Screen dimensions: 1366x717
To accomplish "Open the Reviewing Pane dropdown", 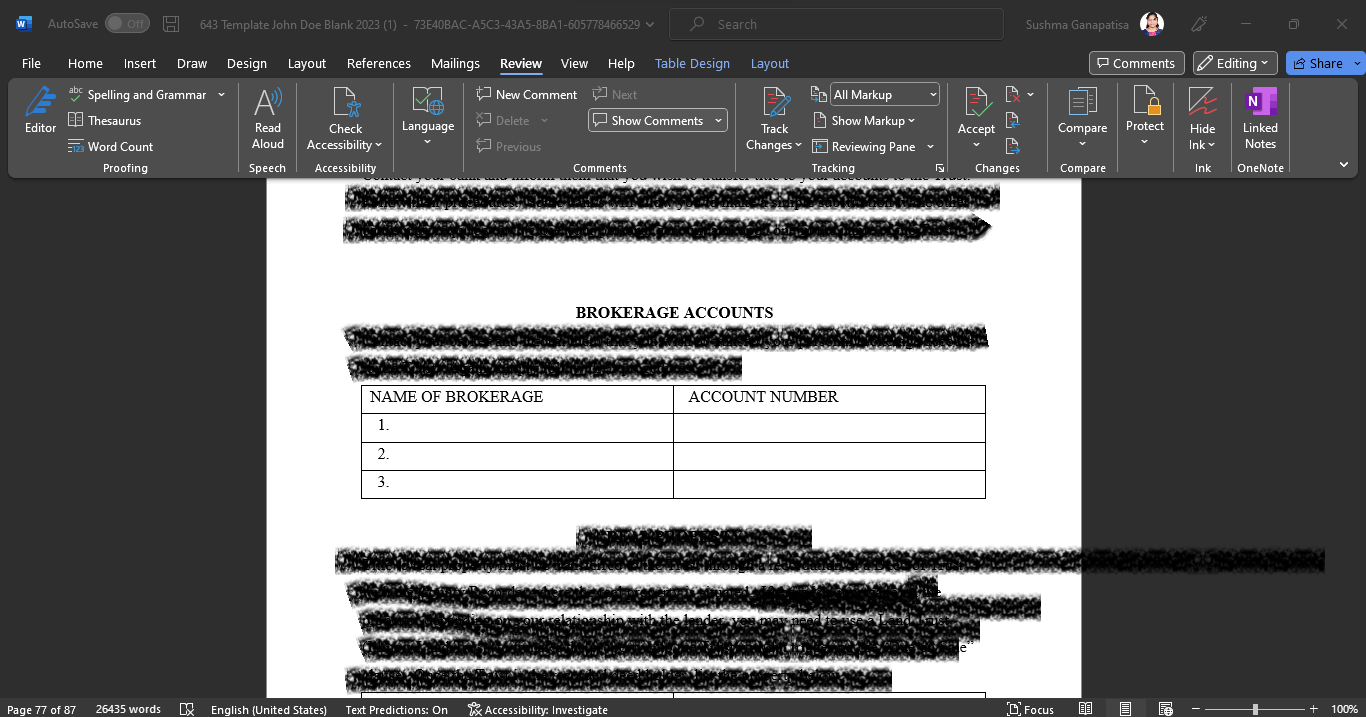I will click(929, 146).
